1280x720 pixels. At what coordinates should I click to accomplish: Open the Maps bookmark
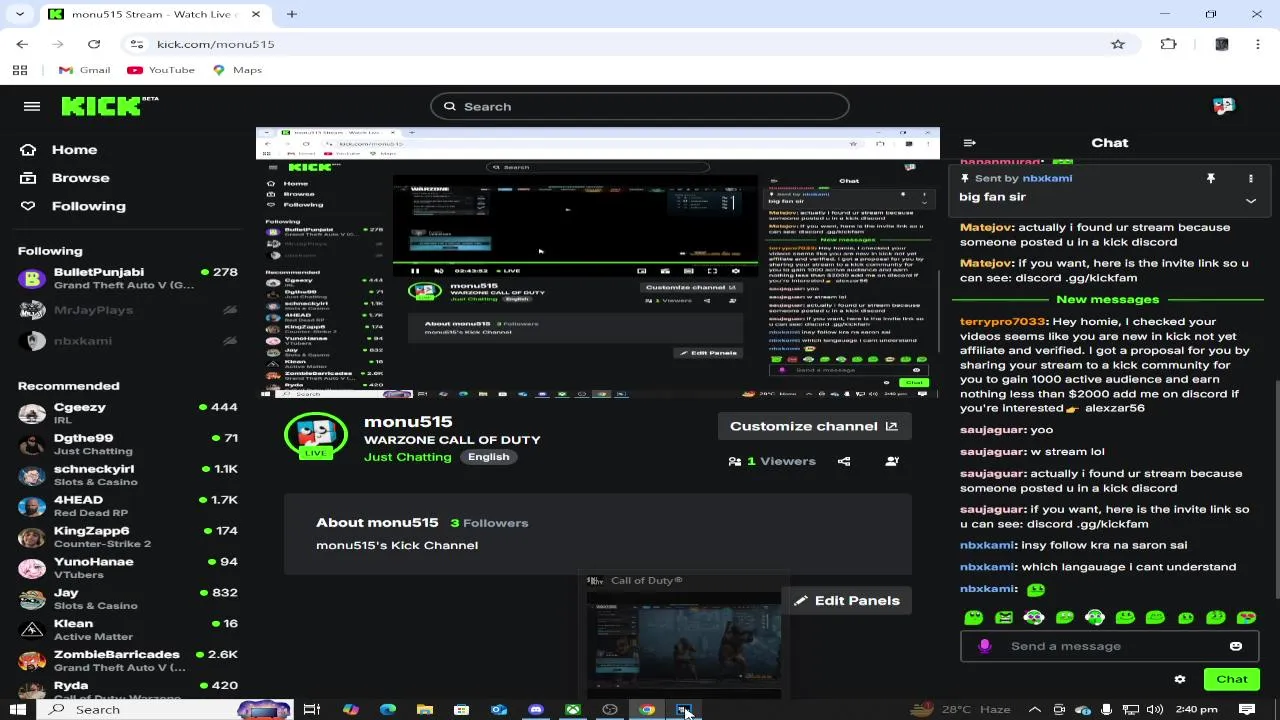[x=237, y=70]
